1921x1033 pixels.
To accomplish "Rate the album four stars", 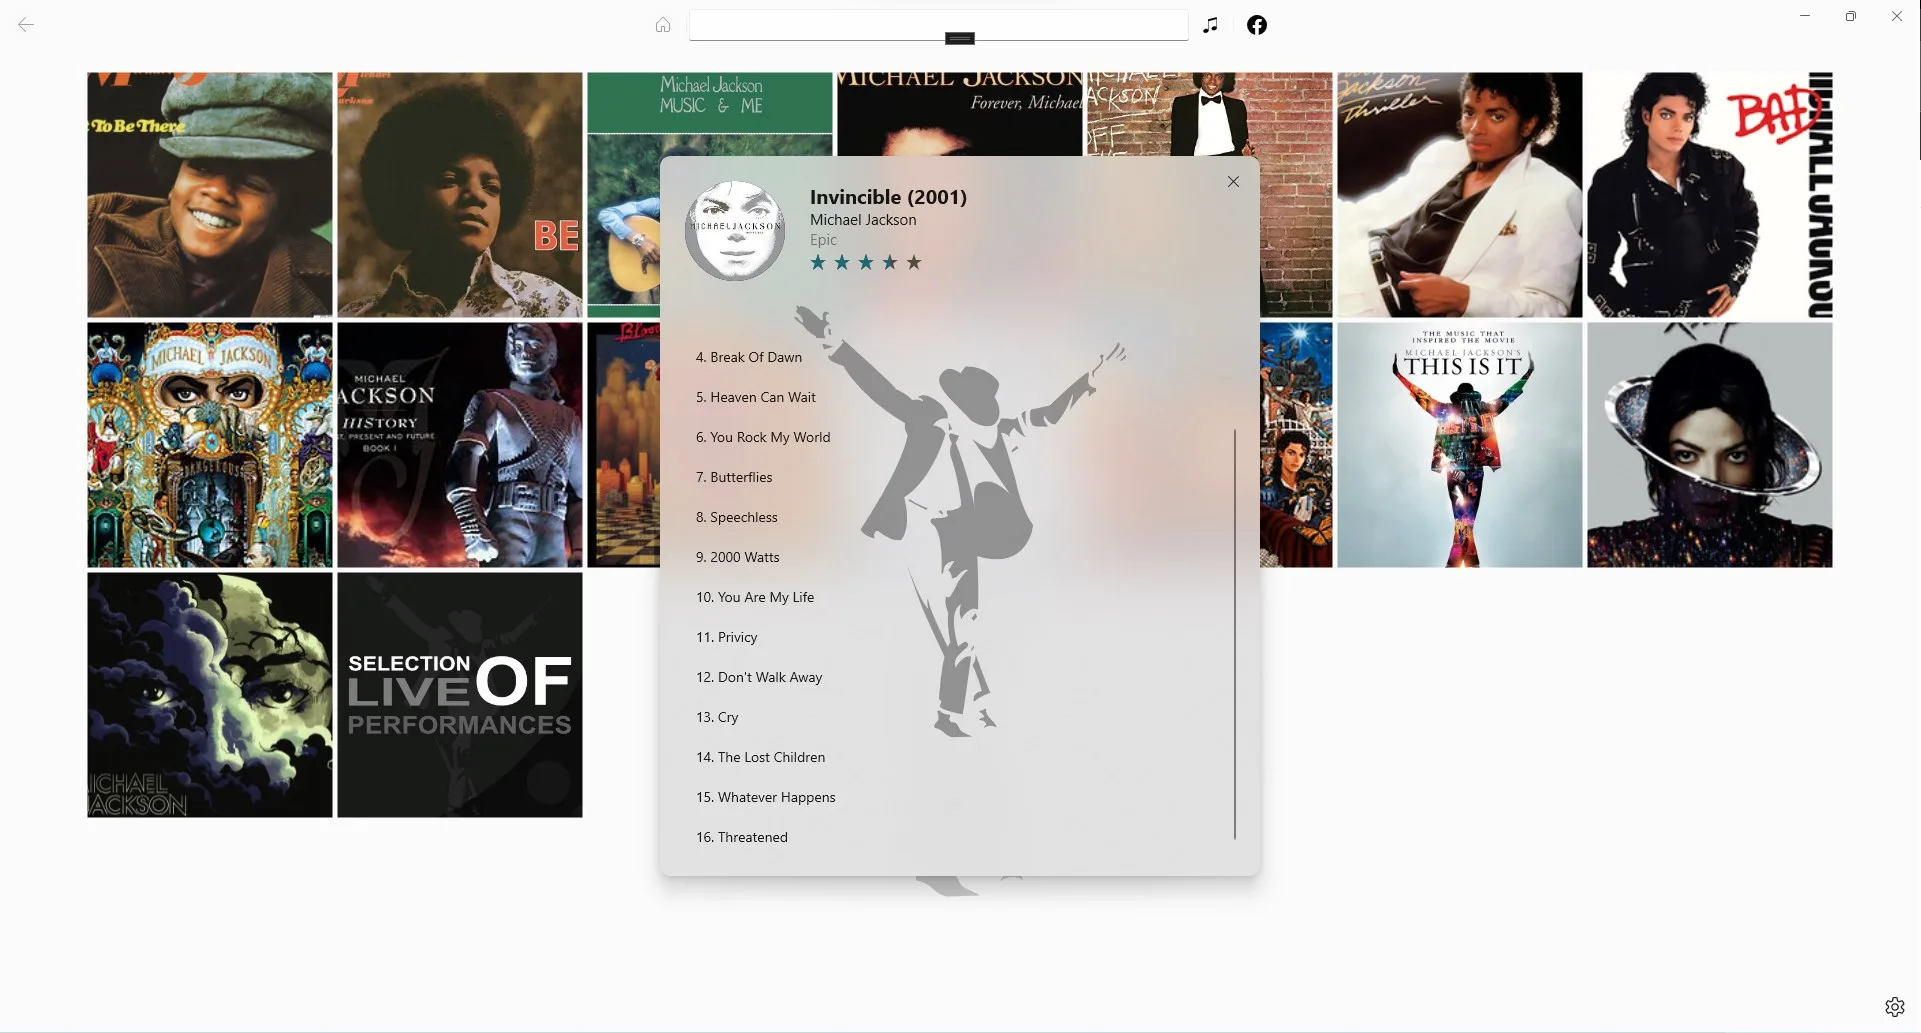I will [890, 263].
